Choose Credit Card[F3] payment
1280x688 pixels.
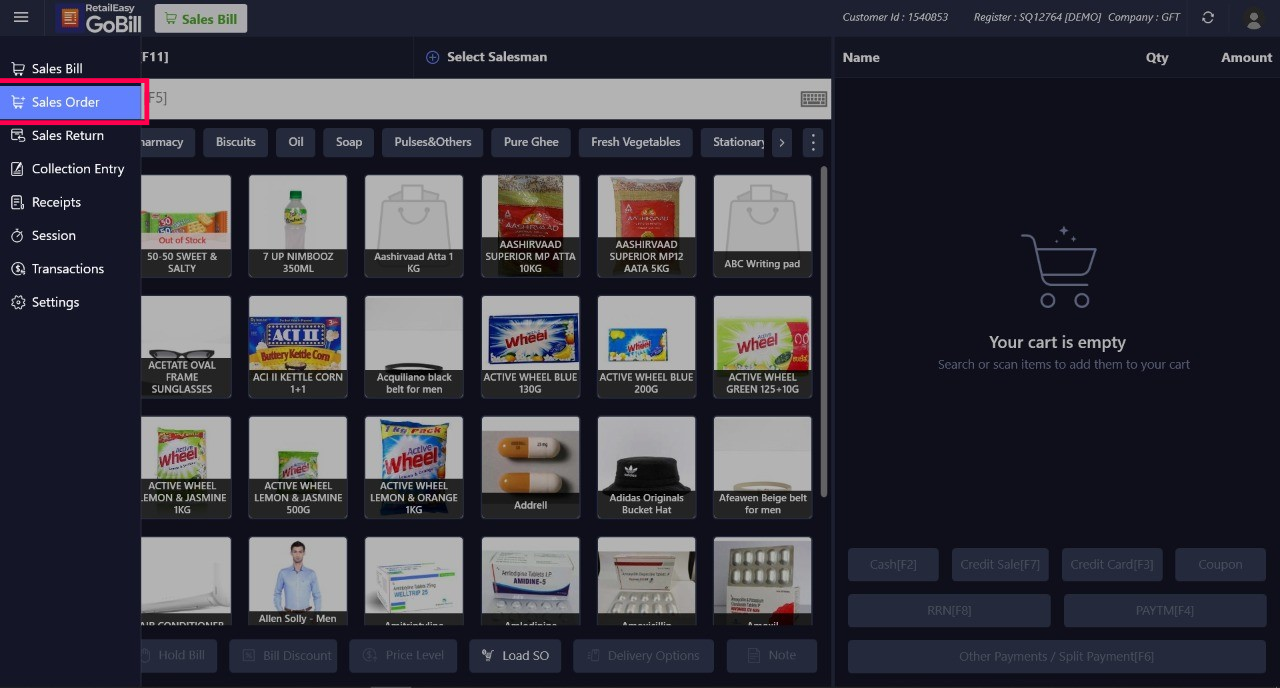1112,565
